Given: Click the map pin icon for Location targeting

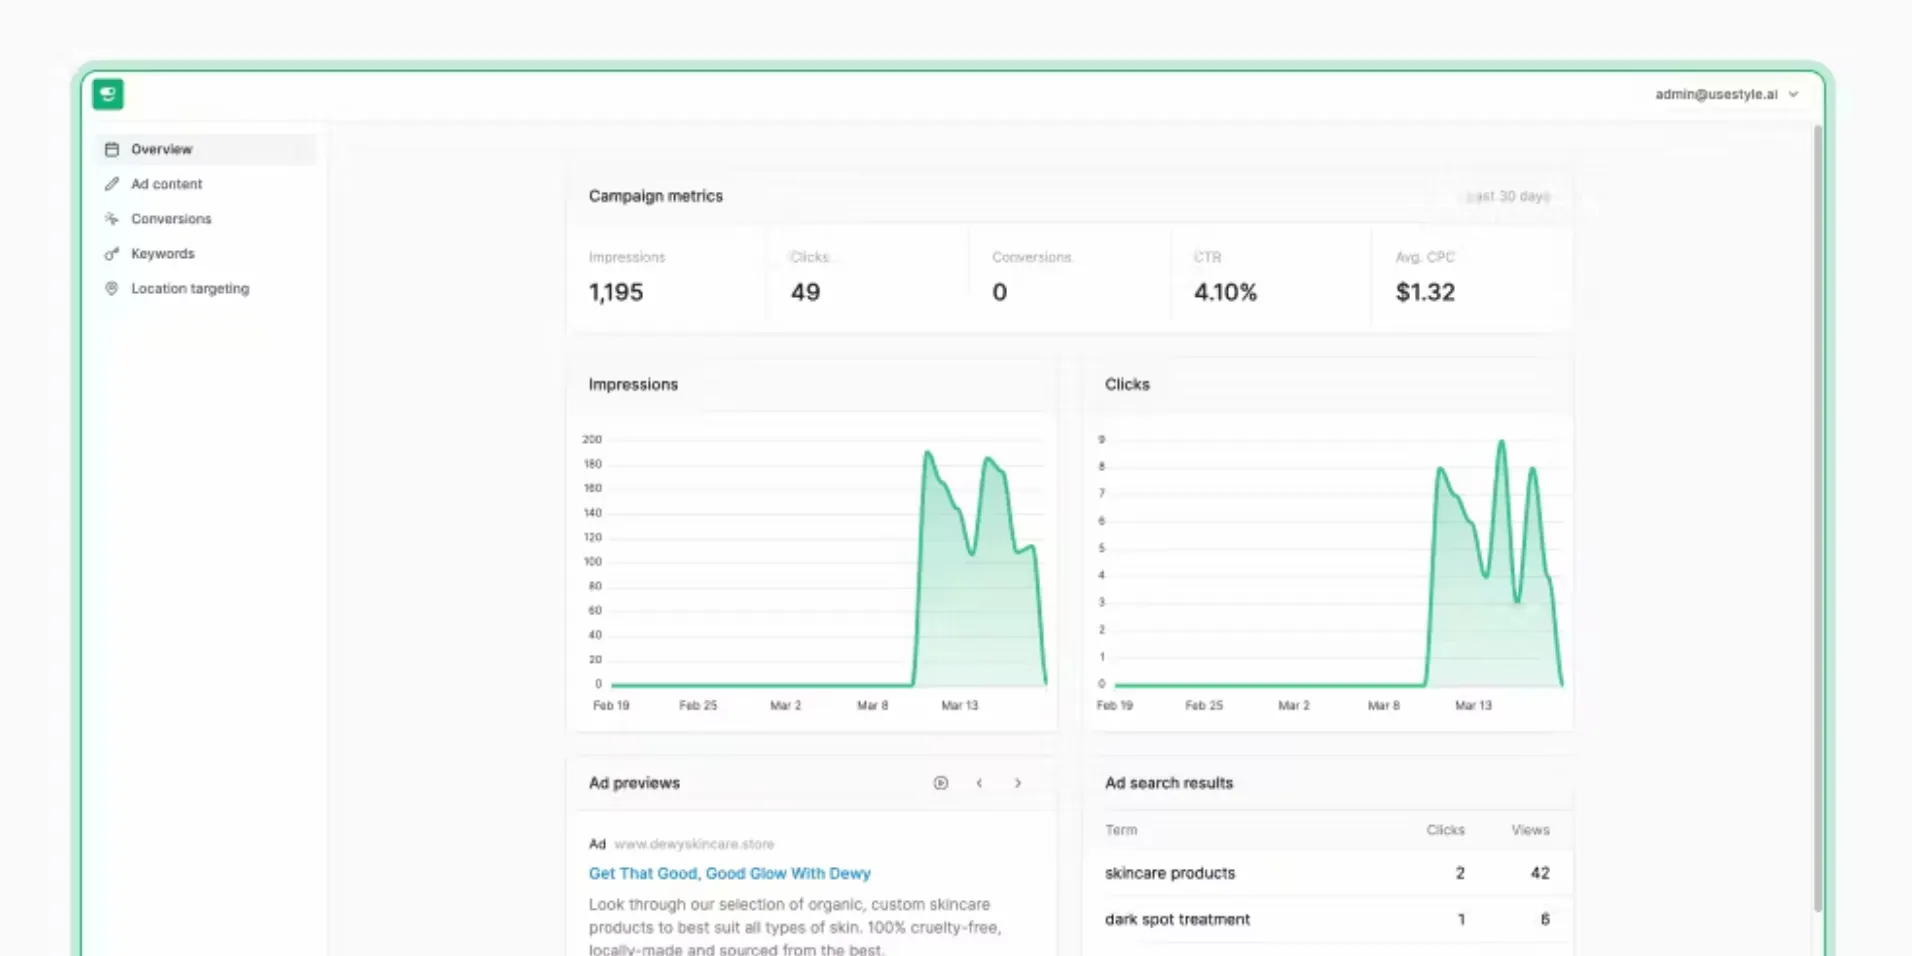Looking at the screenshot, I should (112, 288).
